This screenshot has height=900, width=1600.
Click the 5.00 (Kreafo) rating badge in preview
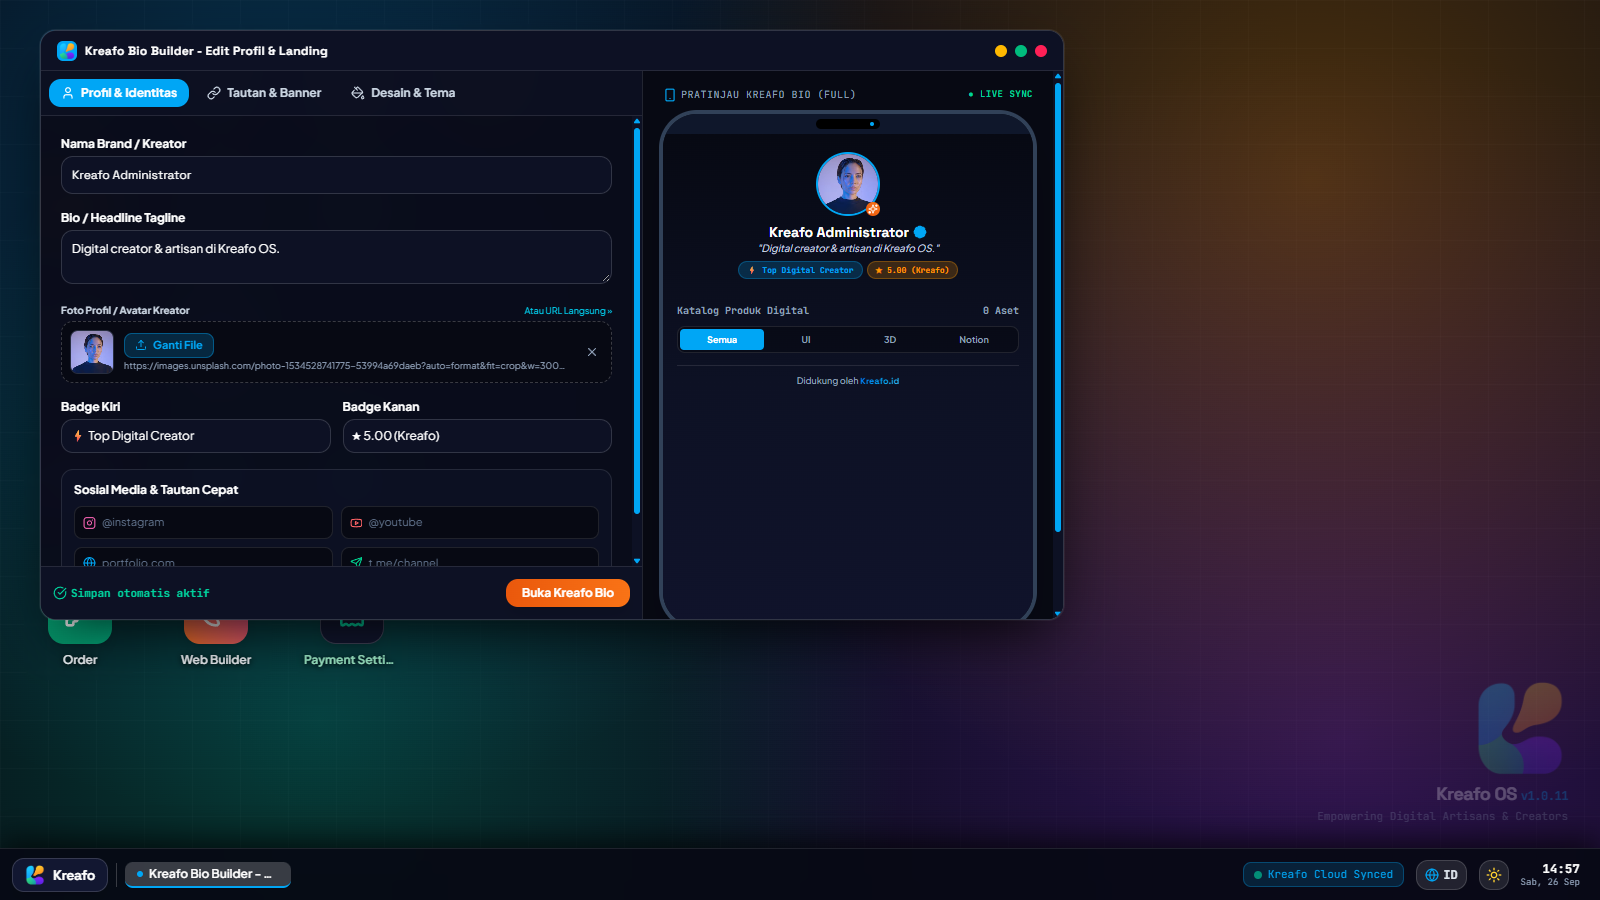[912, 270]
